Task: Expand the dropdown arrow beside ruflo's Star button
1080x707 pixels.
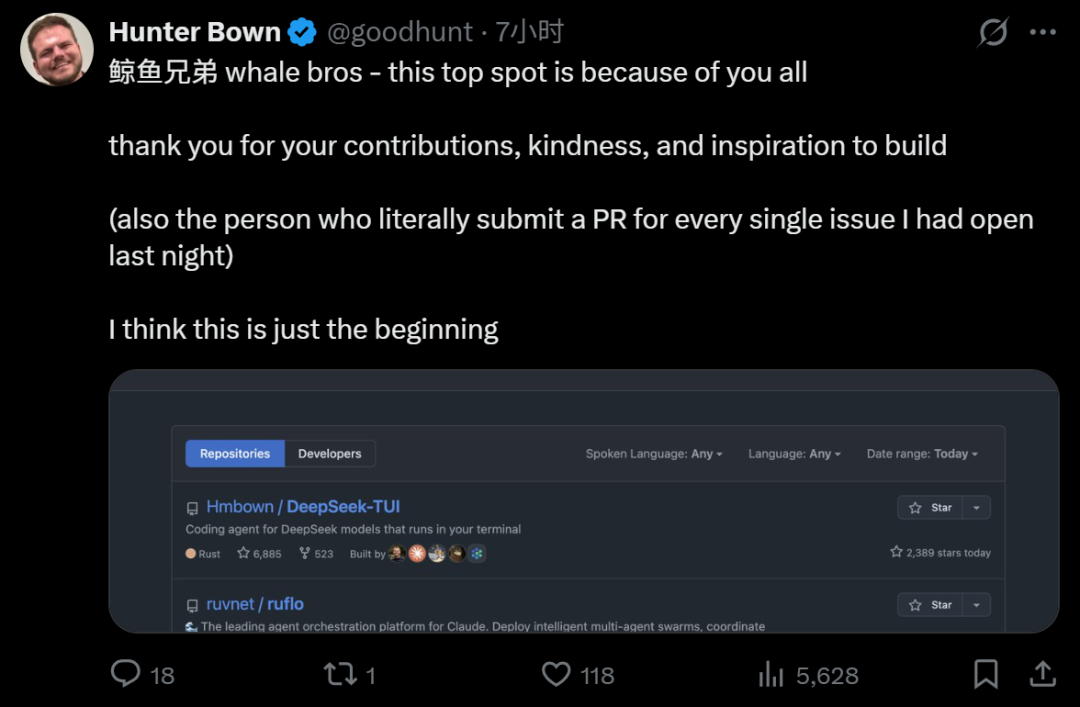Action: point(976,605)
